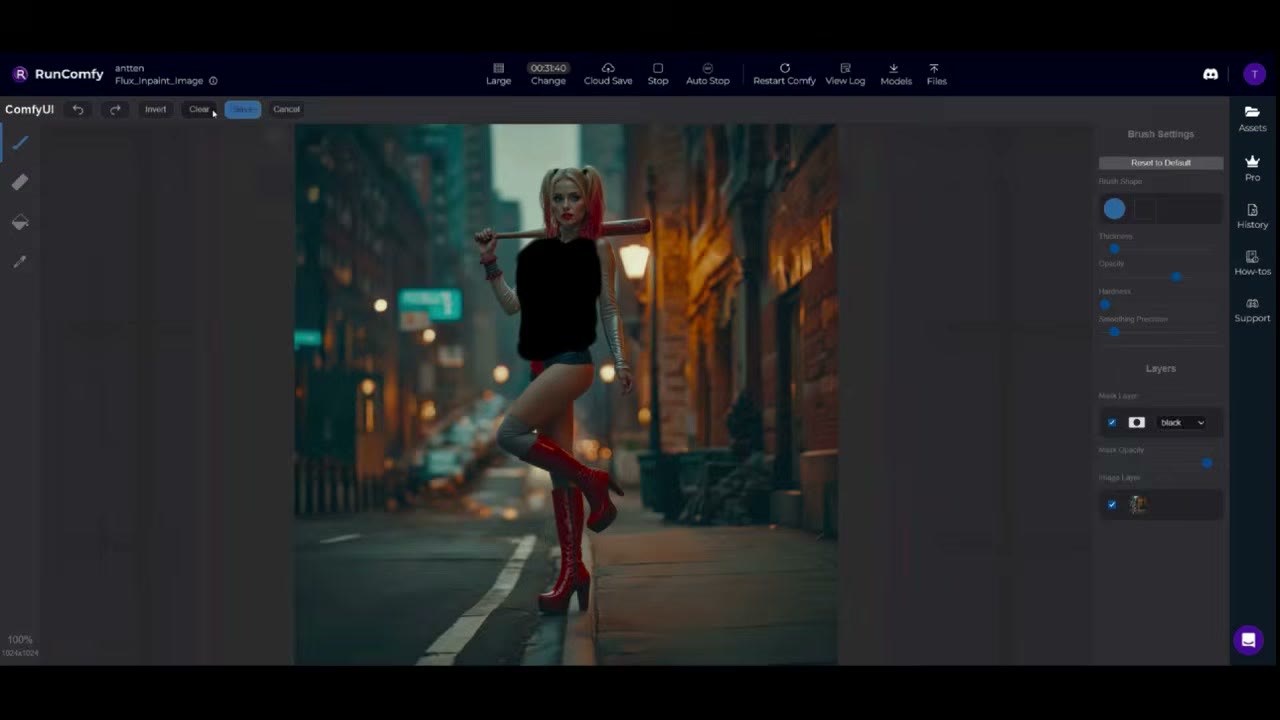Open the user profile avatar

tap(1254, 74)
